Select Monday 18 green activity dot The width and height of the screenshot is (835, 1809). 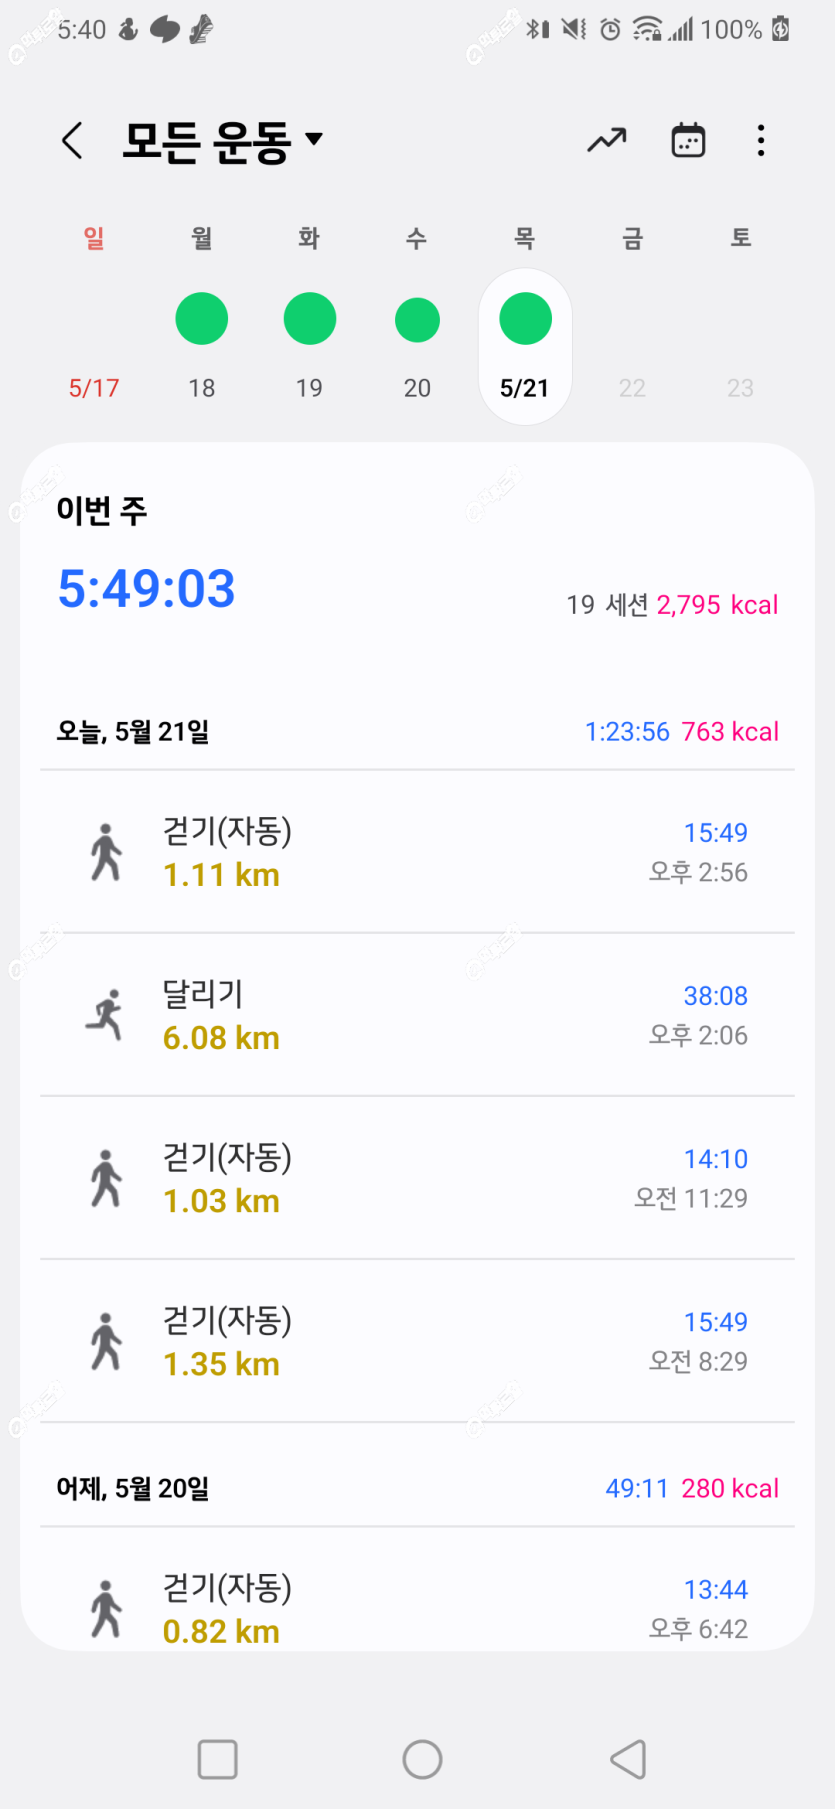coord(202,319)
